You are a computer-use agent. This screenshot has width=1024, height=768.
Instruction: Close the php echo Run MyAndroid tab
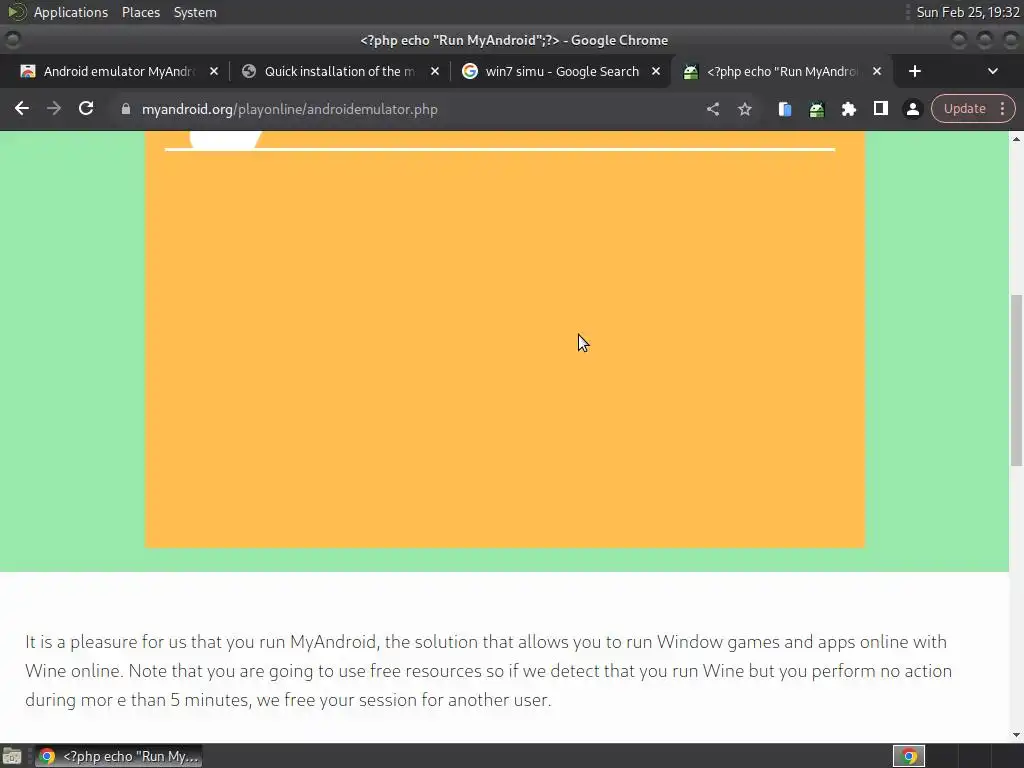click(x=877, y=71)
